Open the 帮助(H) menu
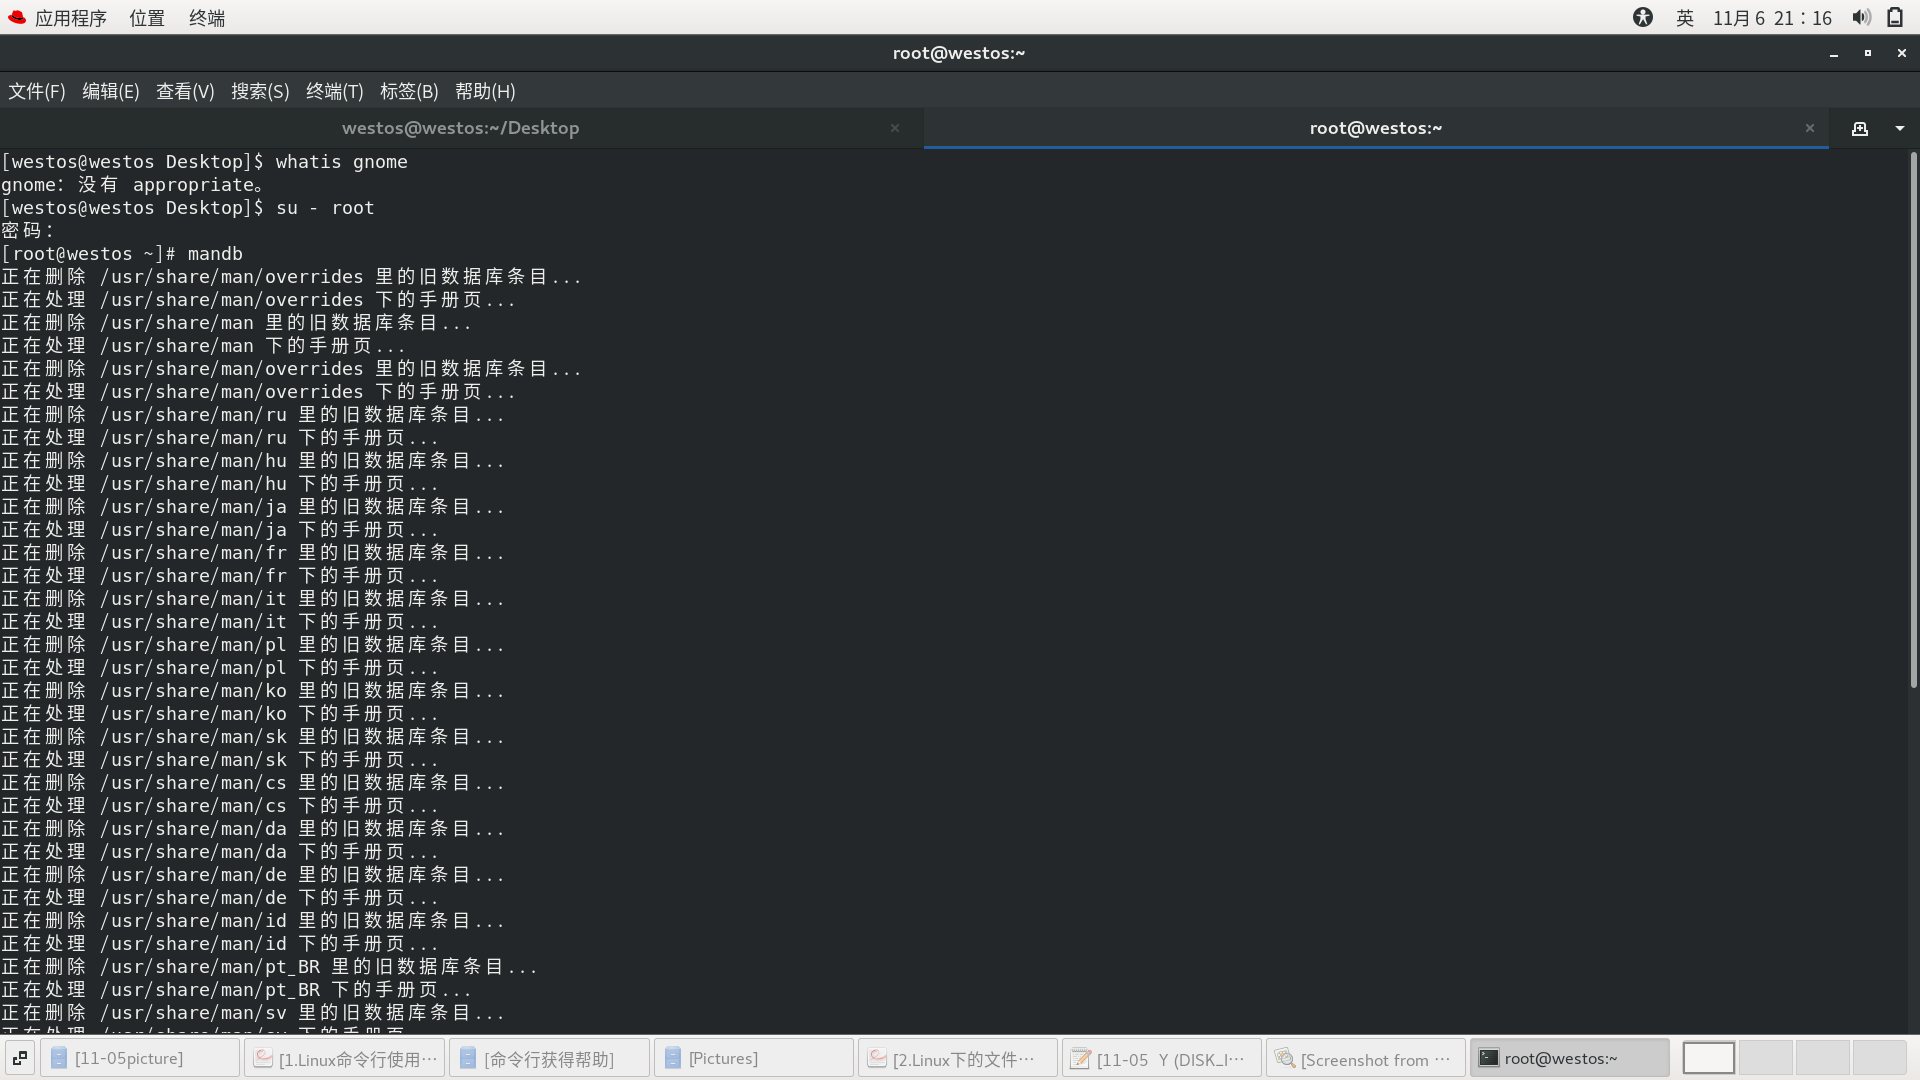The width and height of the screenshot is (1920, 1080). point(485,91)
